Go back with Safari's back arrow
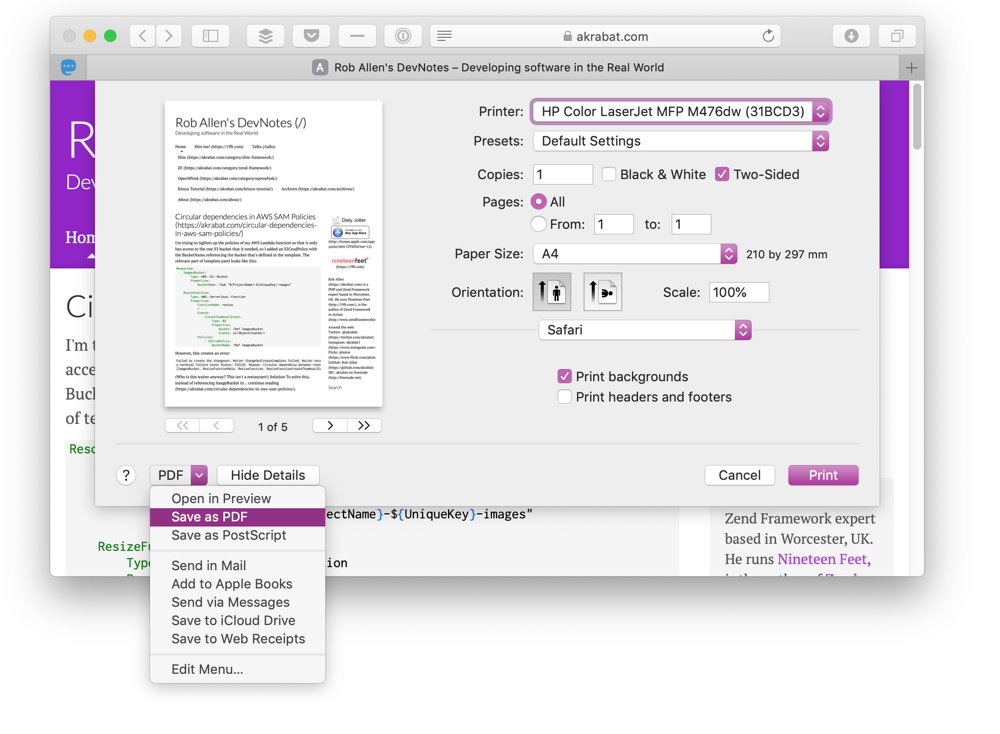 pos(143,36)
